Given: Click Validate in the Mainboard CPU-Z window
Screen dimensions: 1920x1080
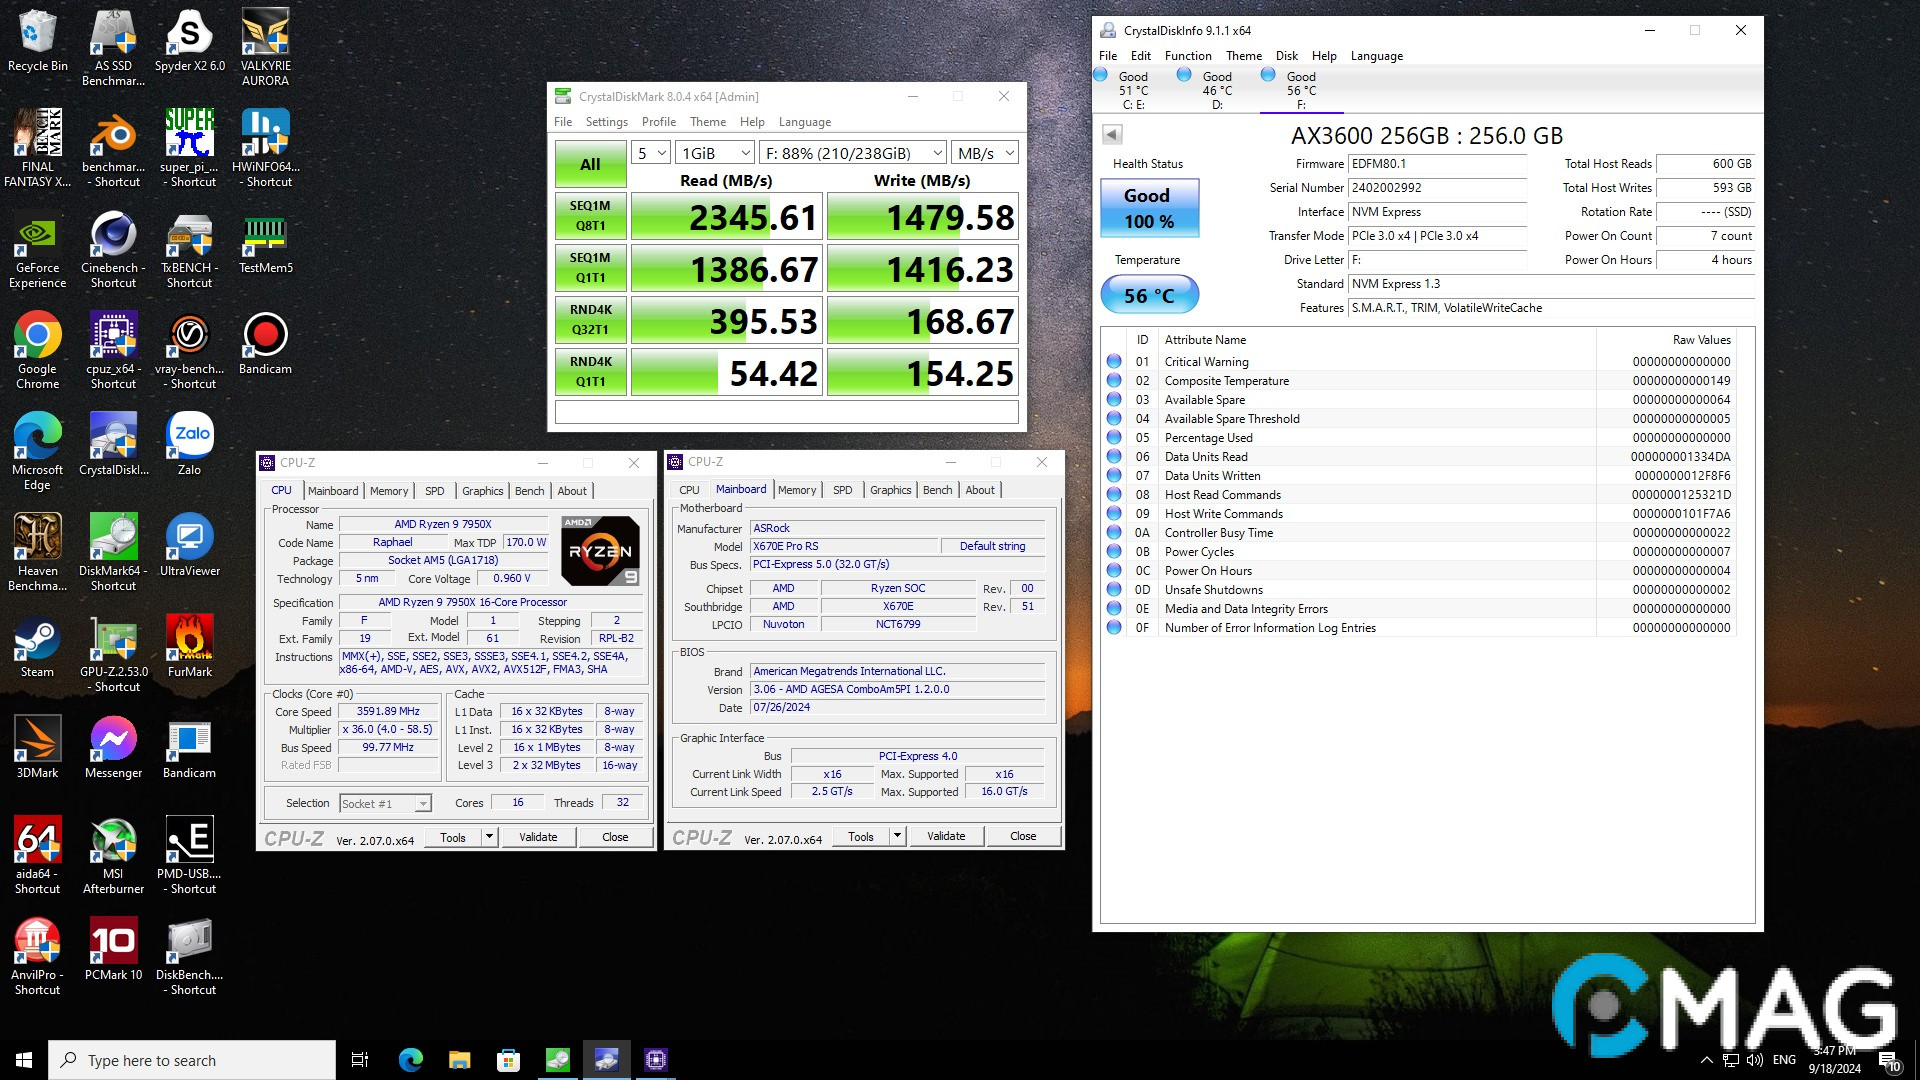Looking at the screenshot, I should point(945,836).
